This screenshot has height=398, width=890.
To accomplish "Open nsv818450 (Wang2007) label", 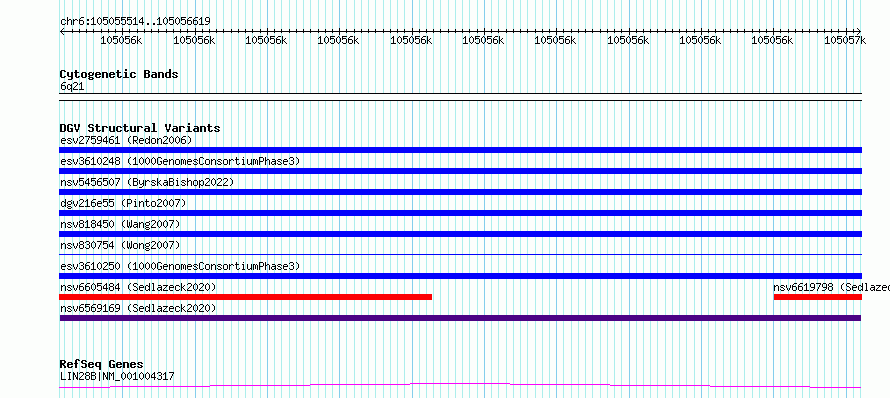I will (x=120, y=224).
